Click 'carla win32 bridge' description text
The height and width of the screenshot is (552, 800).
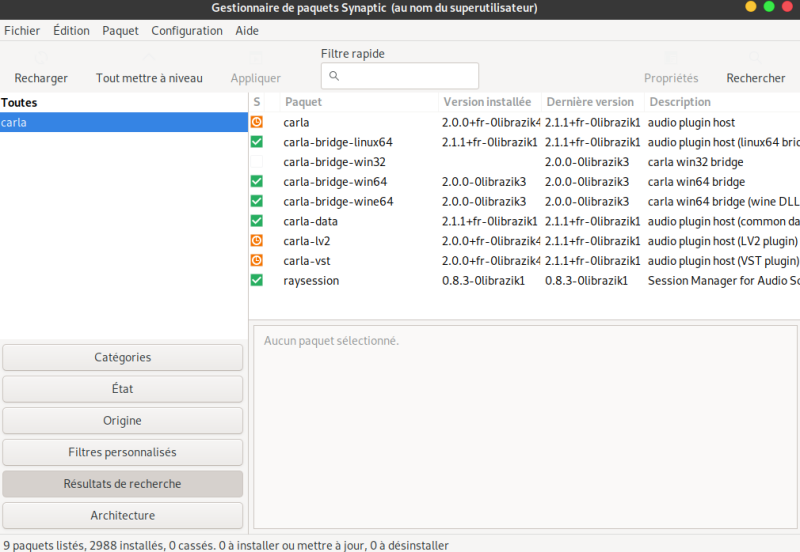[x=695, y=162]
